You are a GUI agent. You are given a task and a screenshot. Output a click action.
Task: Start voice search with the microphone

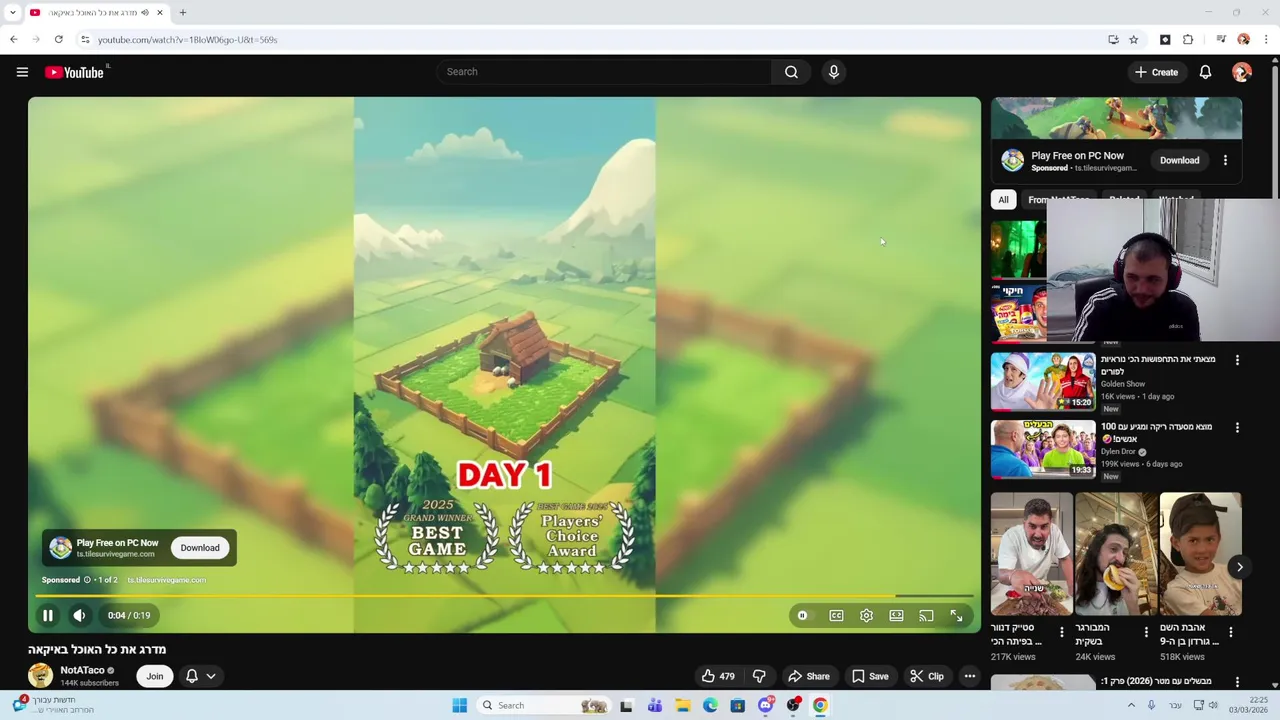(x=834, y=72)
